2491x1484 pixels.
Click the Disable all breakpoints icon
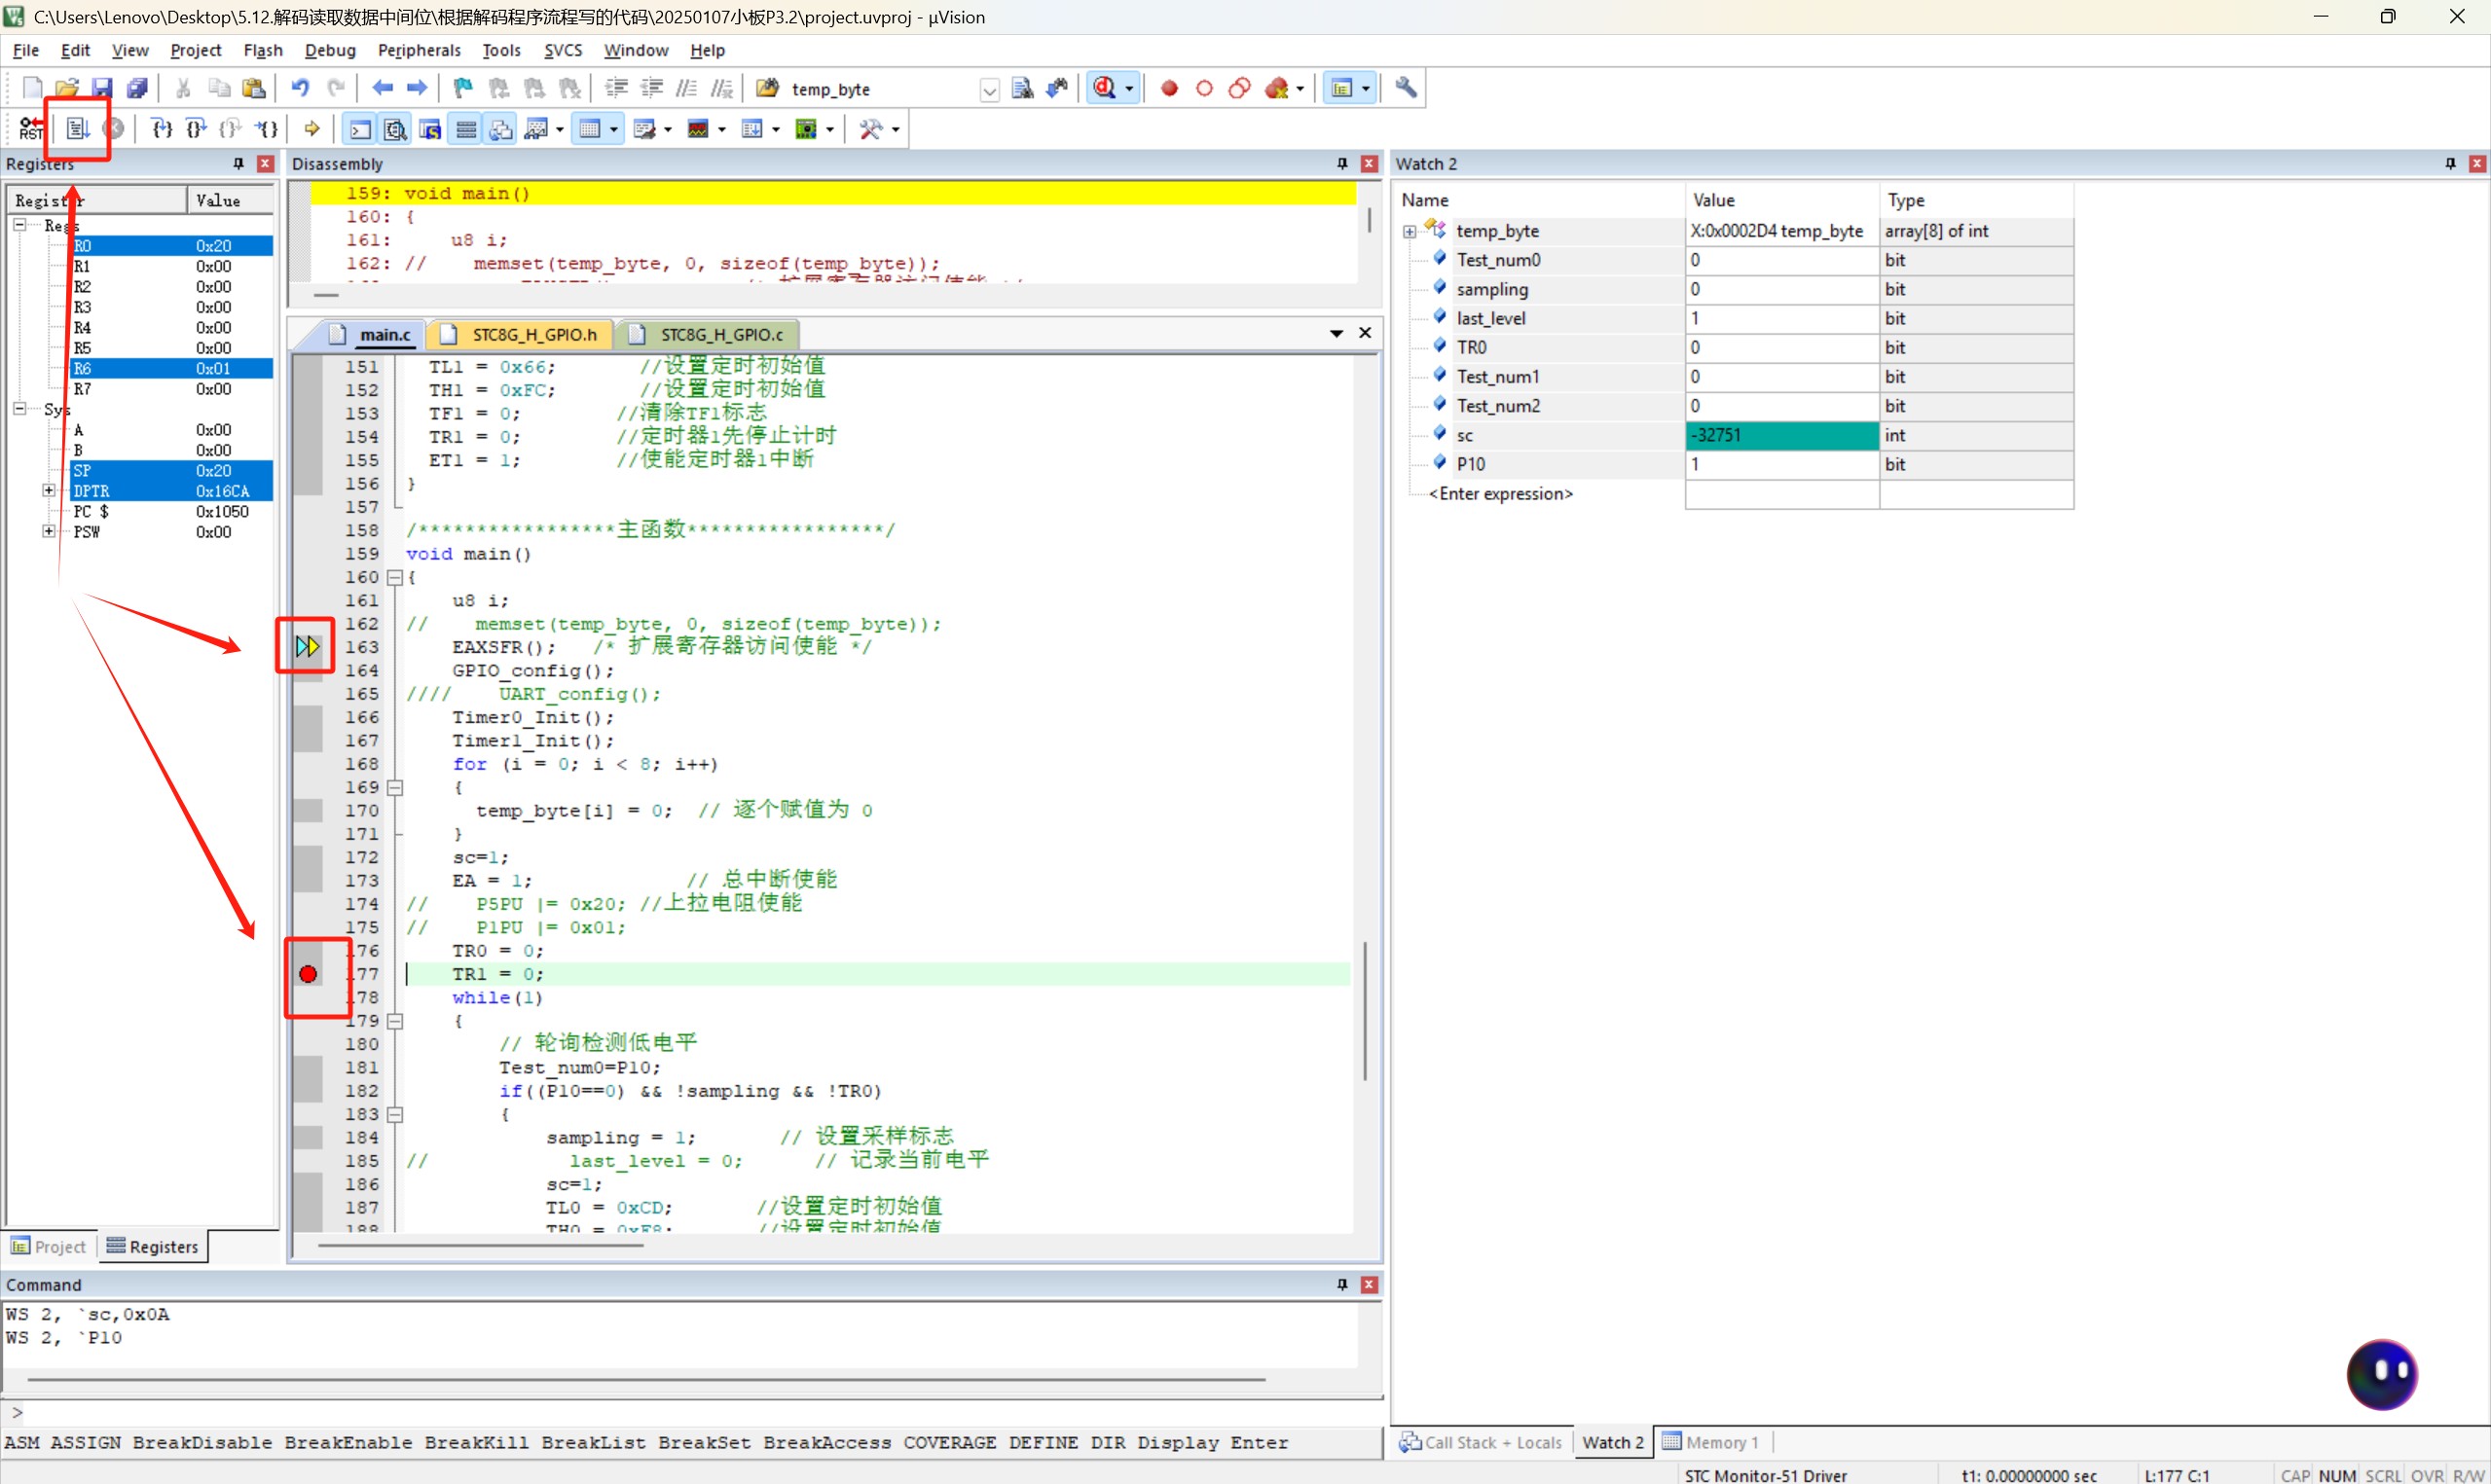(x=1239, y=88)
